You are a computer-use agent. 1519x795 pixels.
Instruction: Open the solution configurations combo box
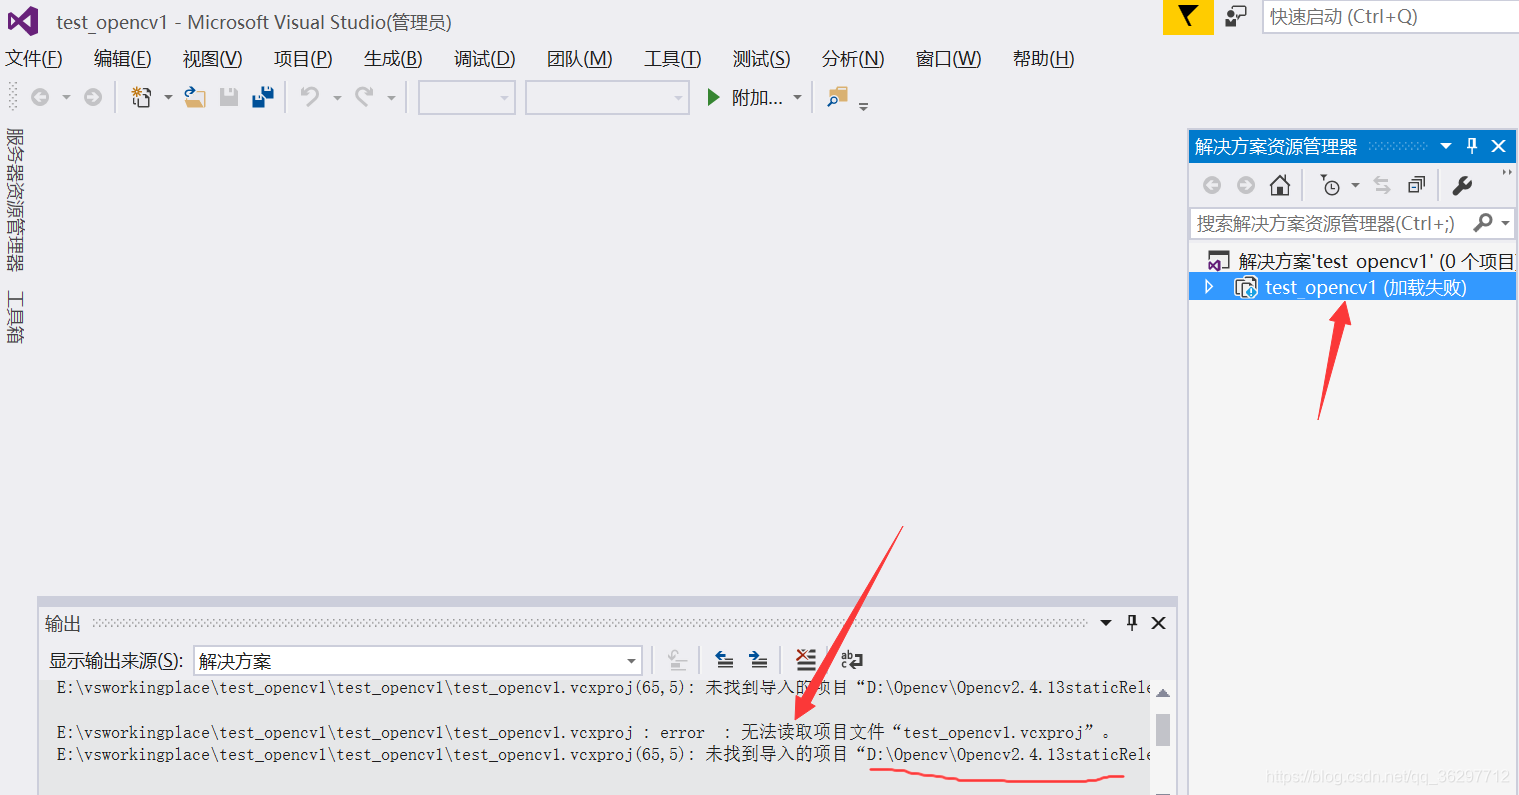[467, 98]
